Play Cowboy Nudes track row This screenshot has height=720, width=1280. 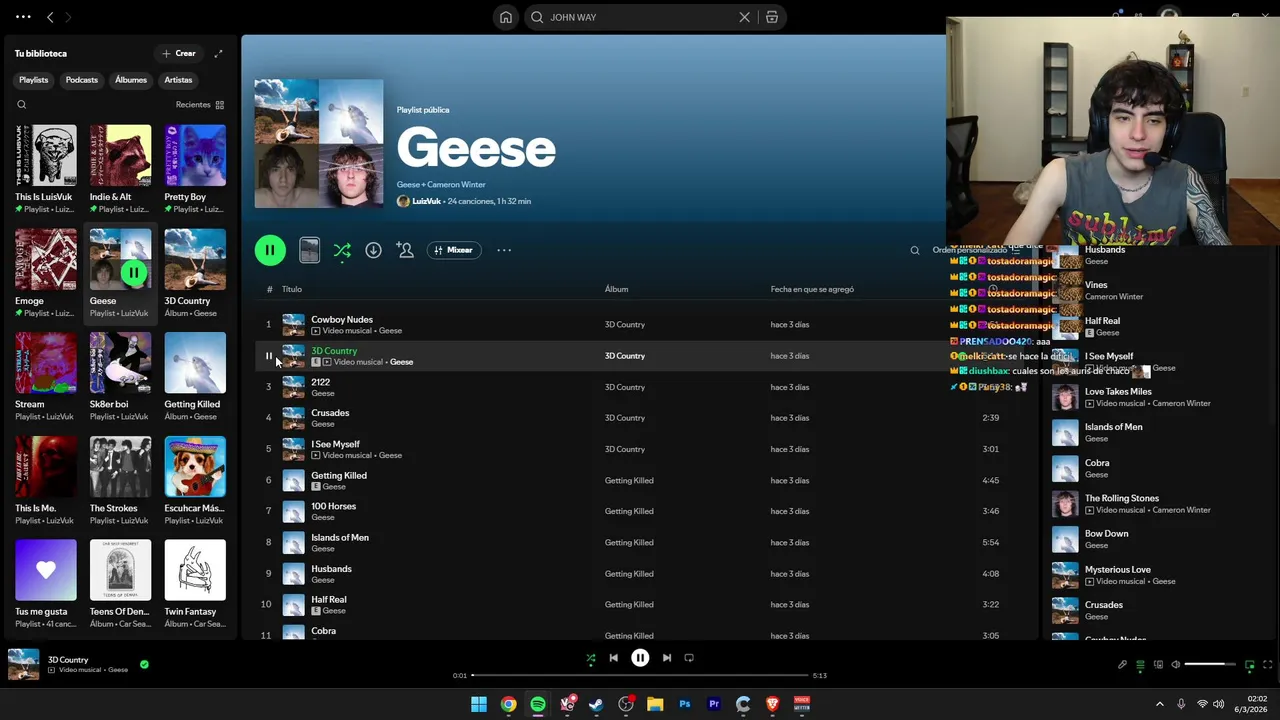point(640,325)
